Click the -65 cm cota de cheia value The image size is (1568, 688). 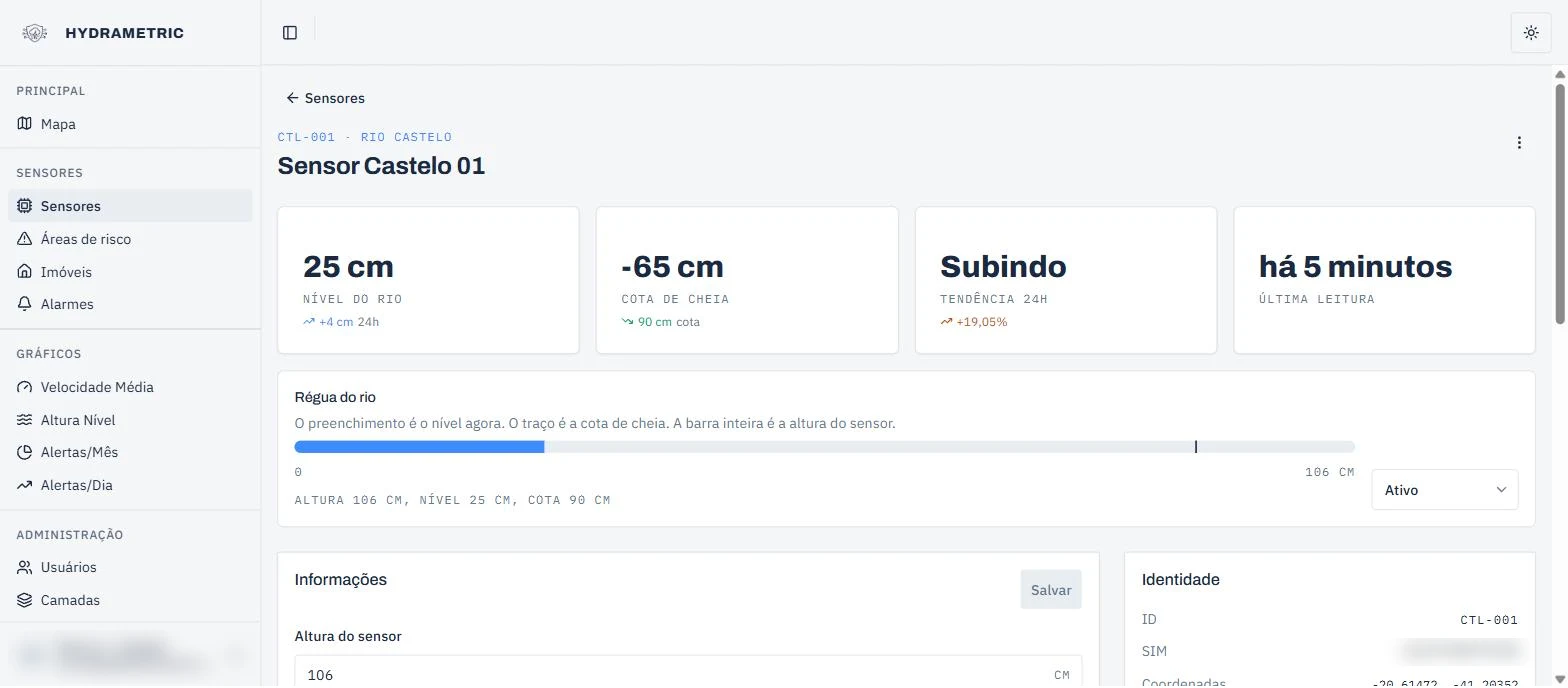coord(672,267)
